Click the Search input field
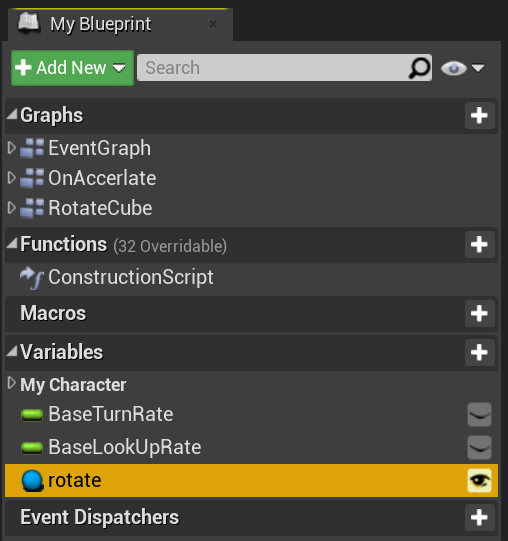Viewport: 508px width, 541px height. point(273,68)
